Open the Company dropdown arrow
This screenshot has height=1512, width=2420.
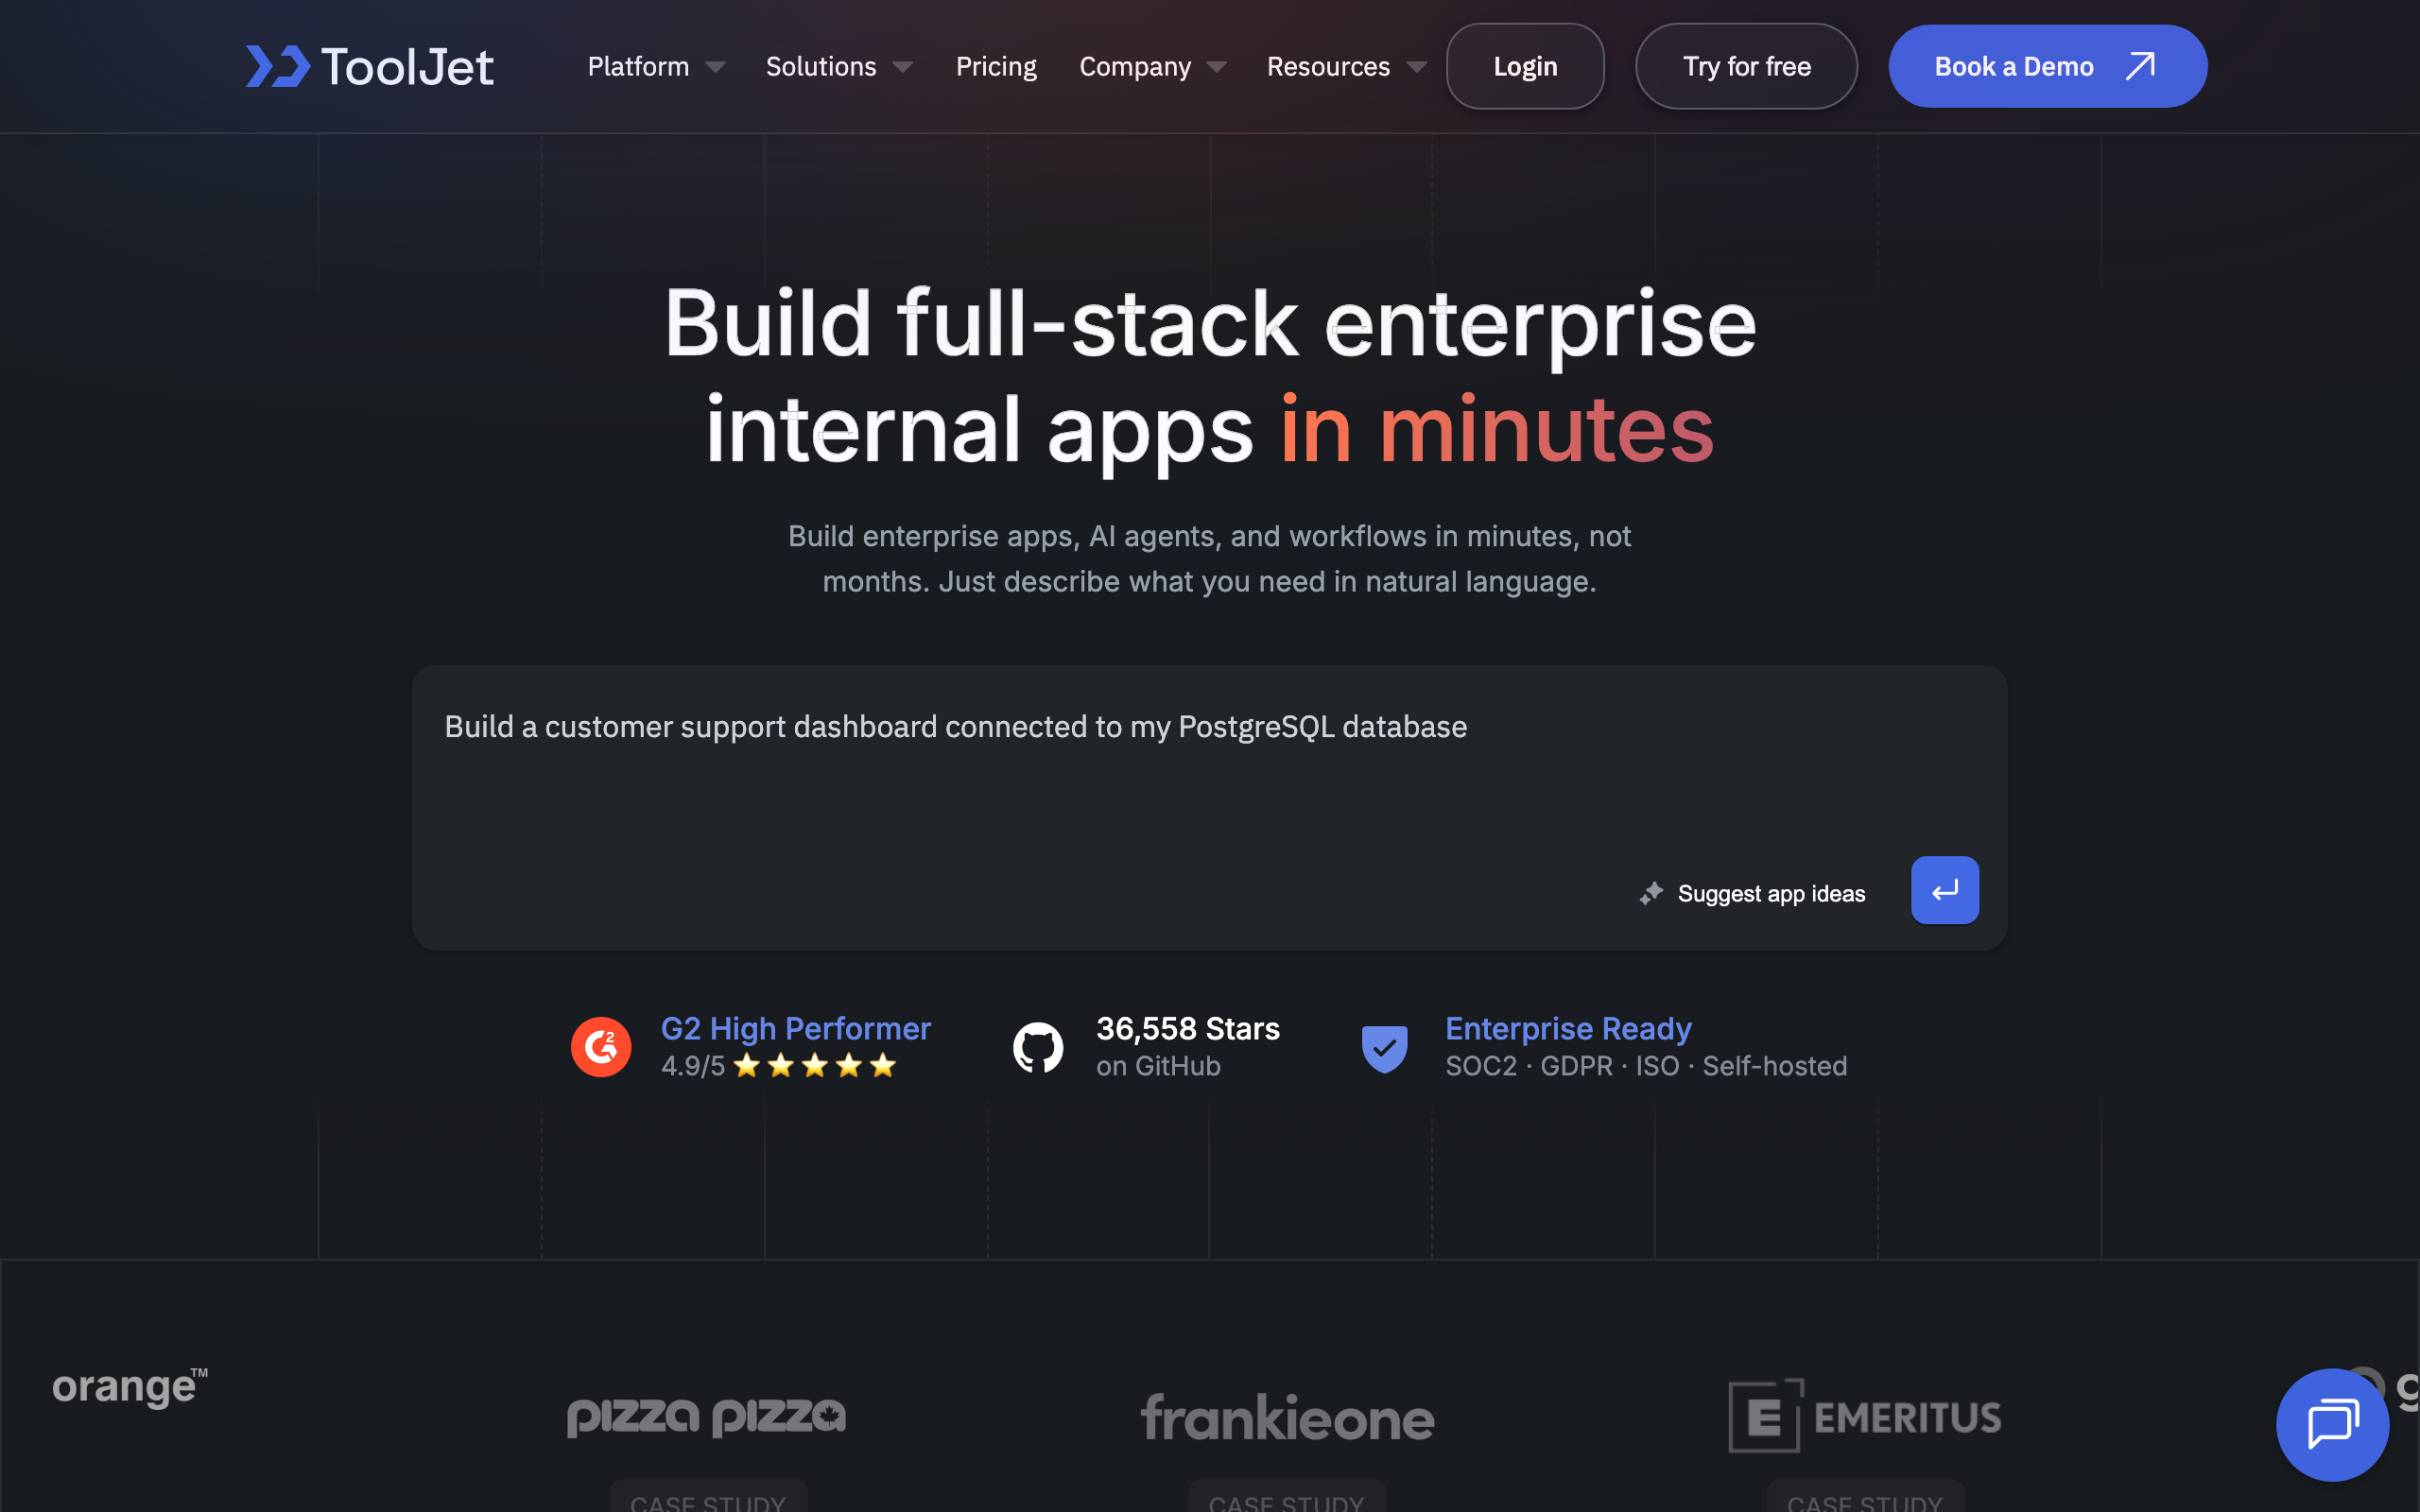(x=1216, y=67)
